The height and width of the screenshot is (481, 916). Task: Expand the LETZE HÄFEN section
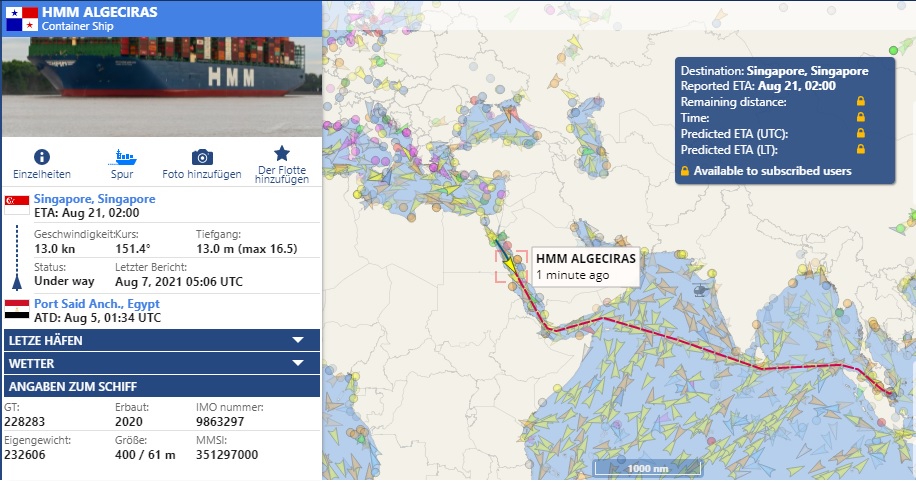162,340
